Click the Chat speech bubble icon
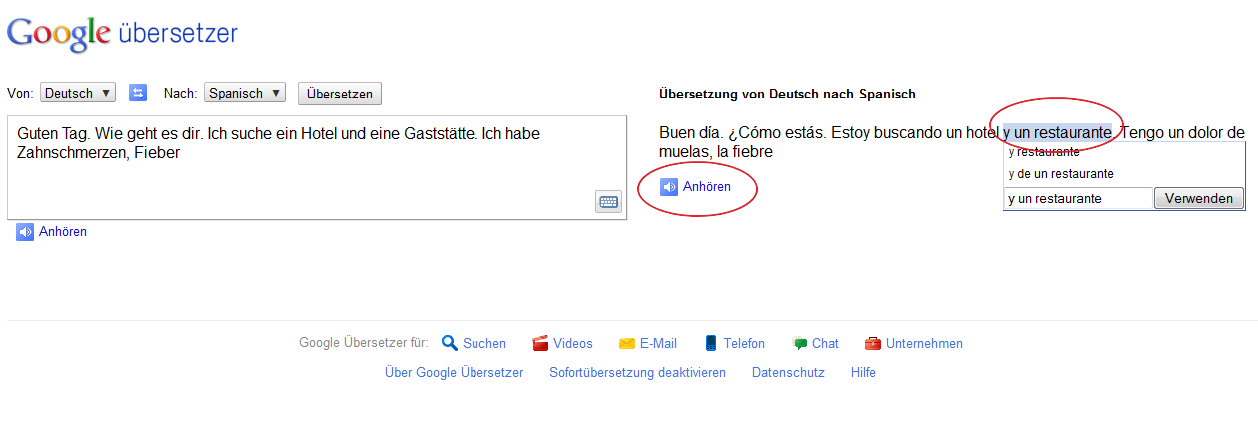Viewport: 1258px width, 446px height. (x=800, y=343)
